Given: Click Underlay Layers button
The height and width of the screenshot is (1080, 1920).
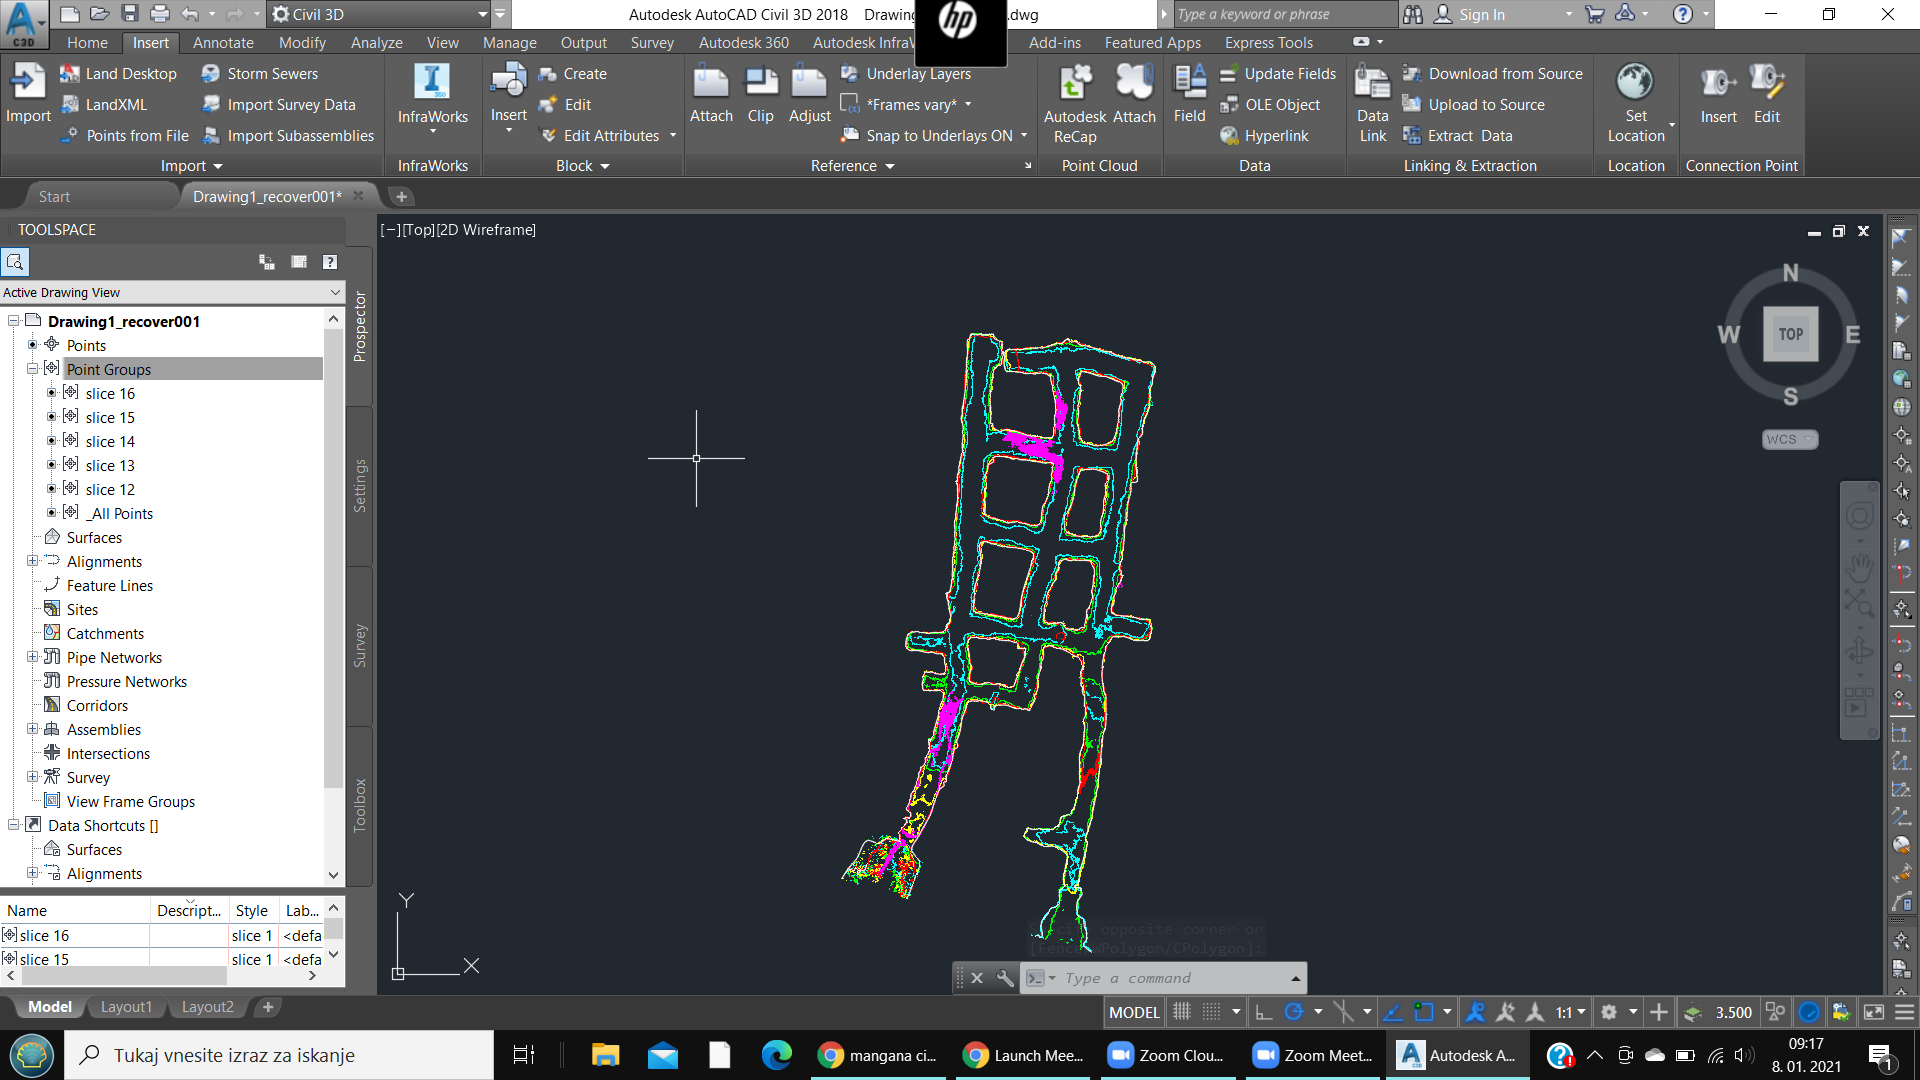Looking at the screenshot, I should coord(906,74).
